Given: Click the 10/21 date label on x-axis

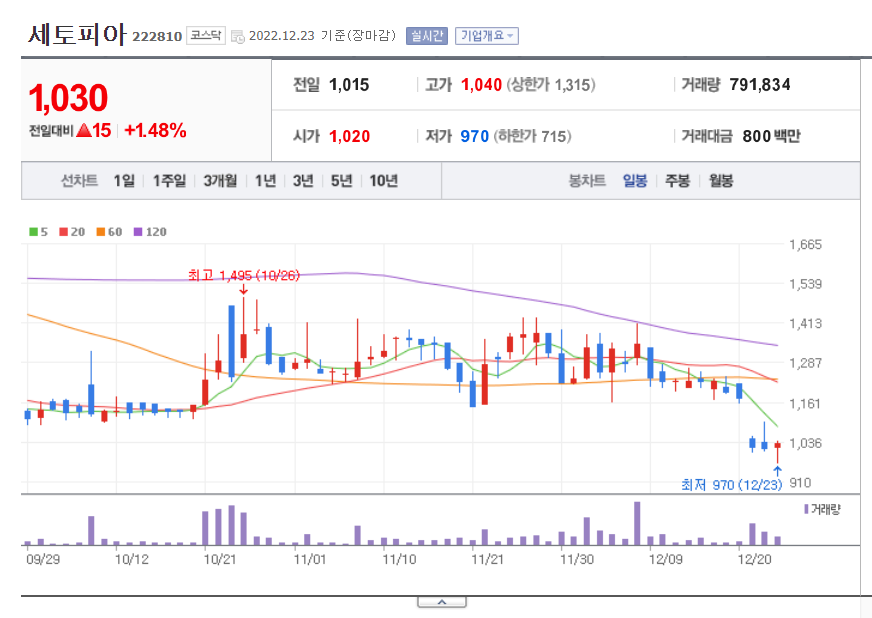Looking at the screenshot, I should [x=220, y=559].
